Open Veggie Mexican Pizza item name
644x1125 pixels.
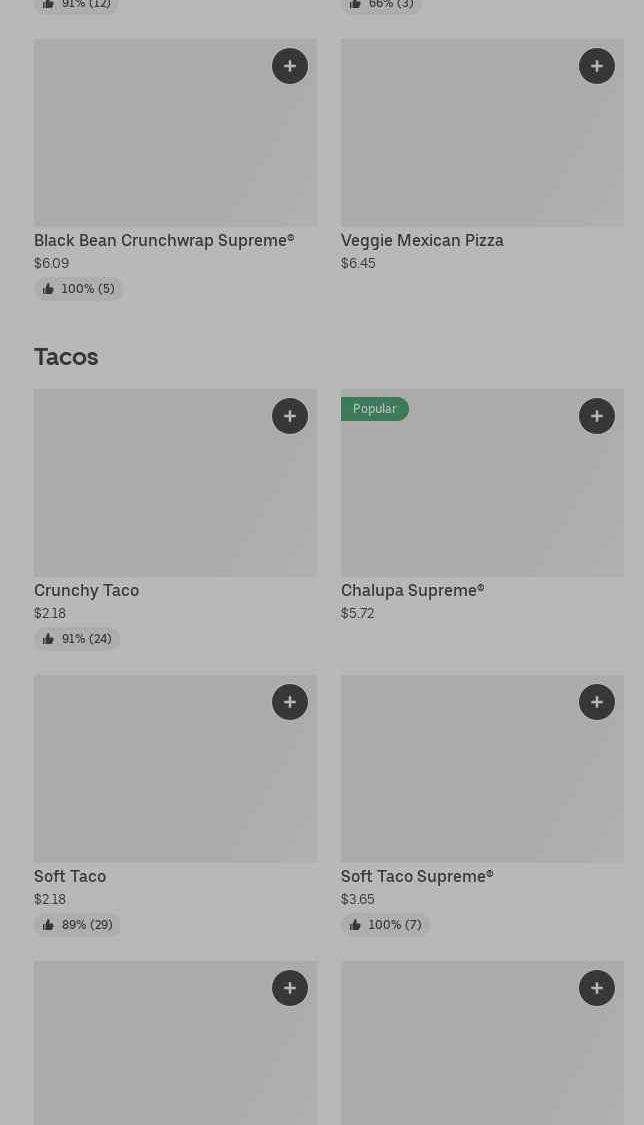pos(422,240)
